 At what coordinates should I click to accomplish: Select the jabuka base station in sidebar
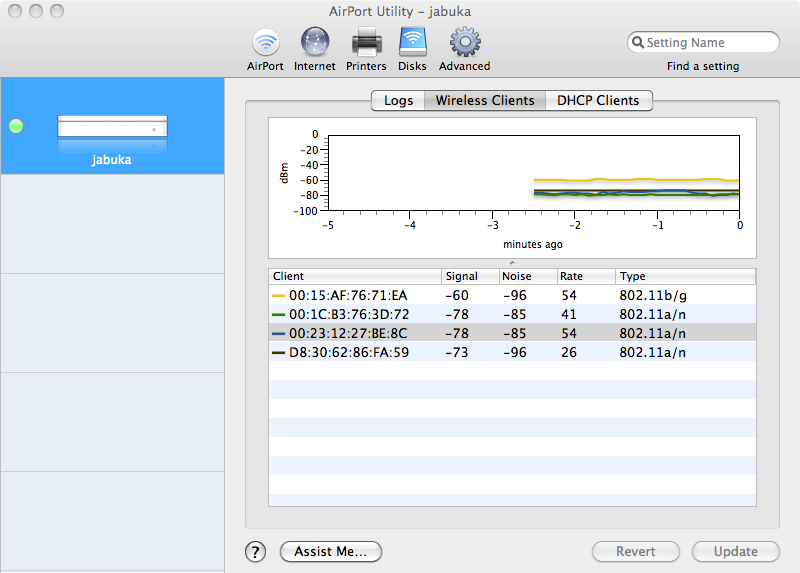point(112,126)
